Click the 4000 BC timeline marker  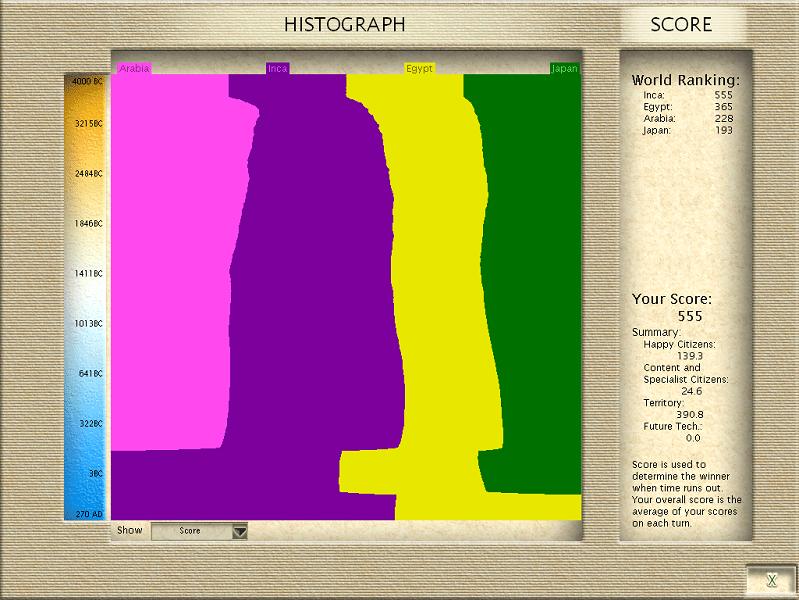87,80
